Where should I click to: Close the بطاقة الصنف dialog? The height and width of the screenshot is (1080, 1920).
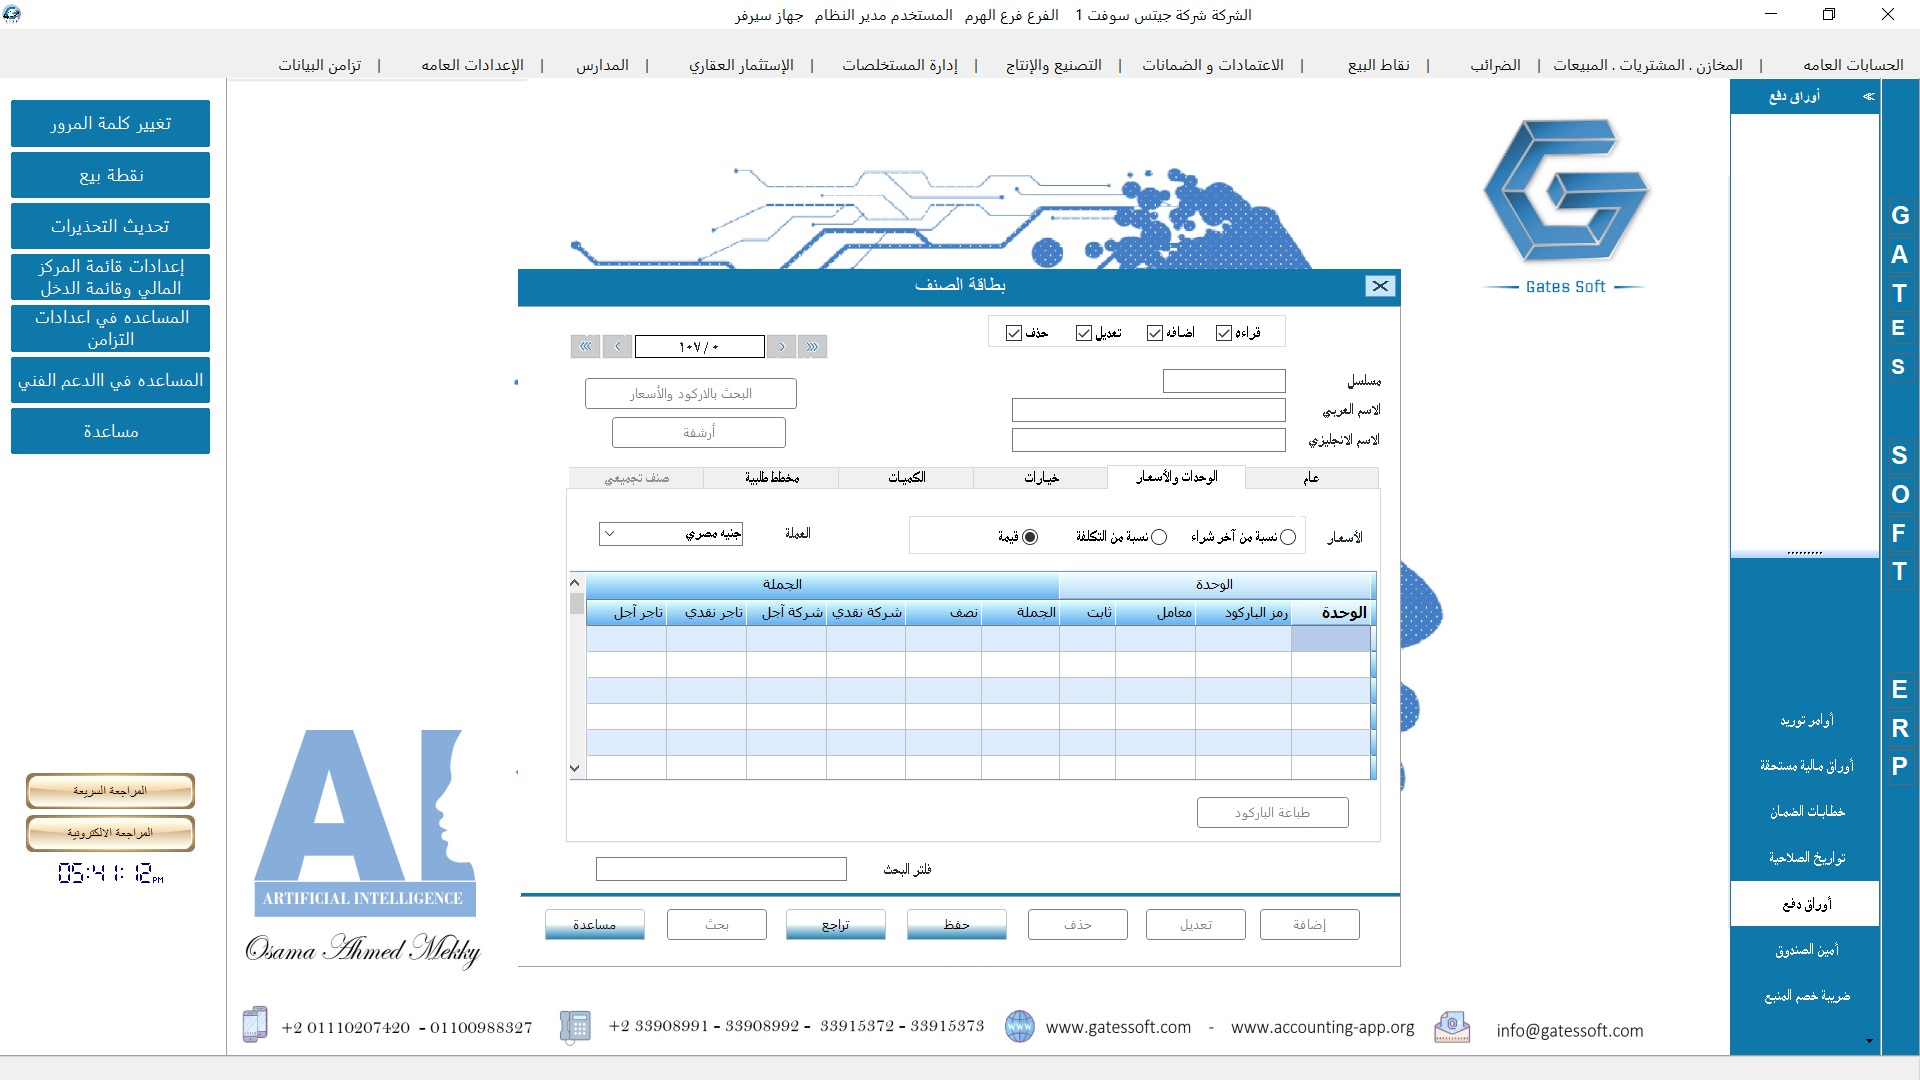click(x=1380, y=286)
